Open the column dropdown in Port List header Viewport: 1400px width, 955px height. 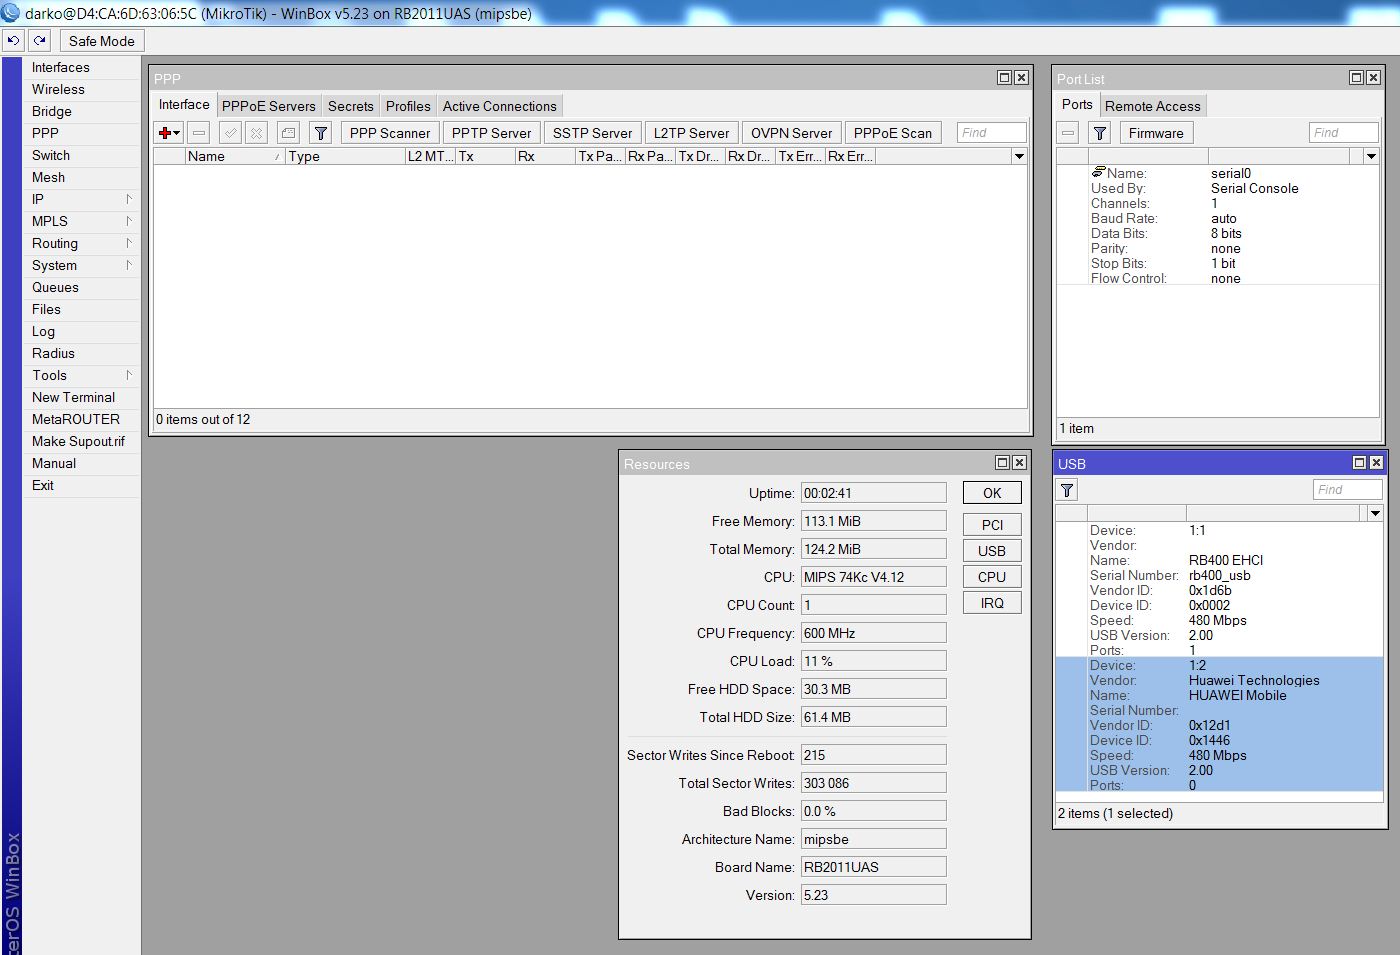pos(1371,156)
